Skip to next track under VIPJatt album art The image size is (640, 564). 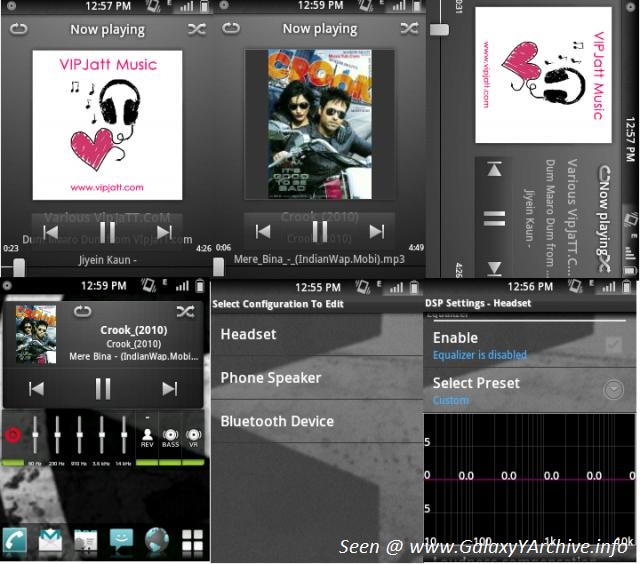(x=164, y=232)
